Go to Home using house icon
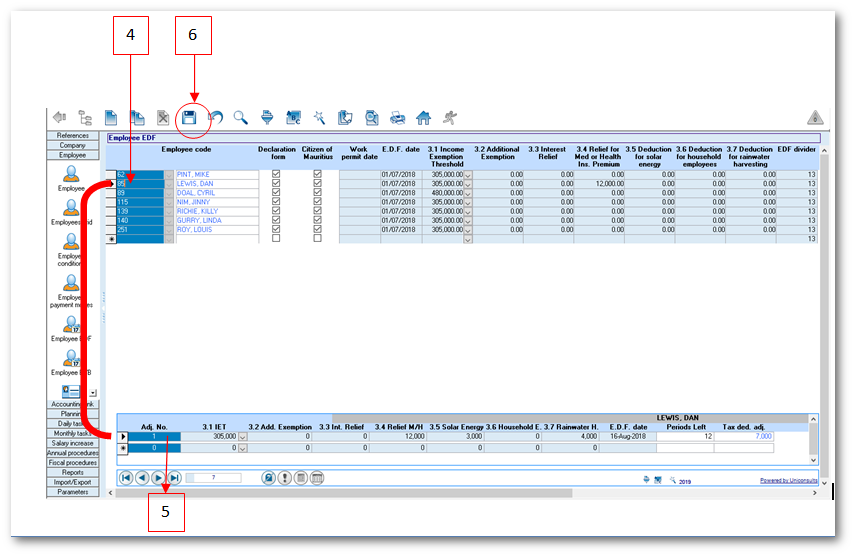 pos(424,118)
